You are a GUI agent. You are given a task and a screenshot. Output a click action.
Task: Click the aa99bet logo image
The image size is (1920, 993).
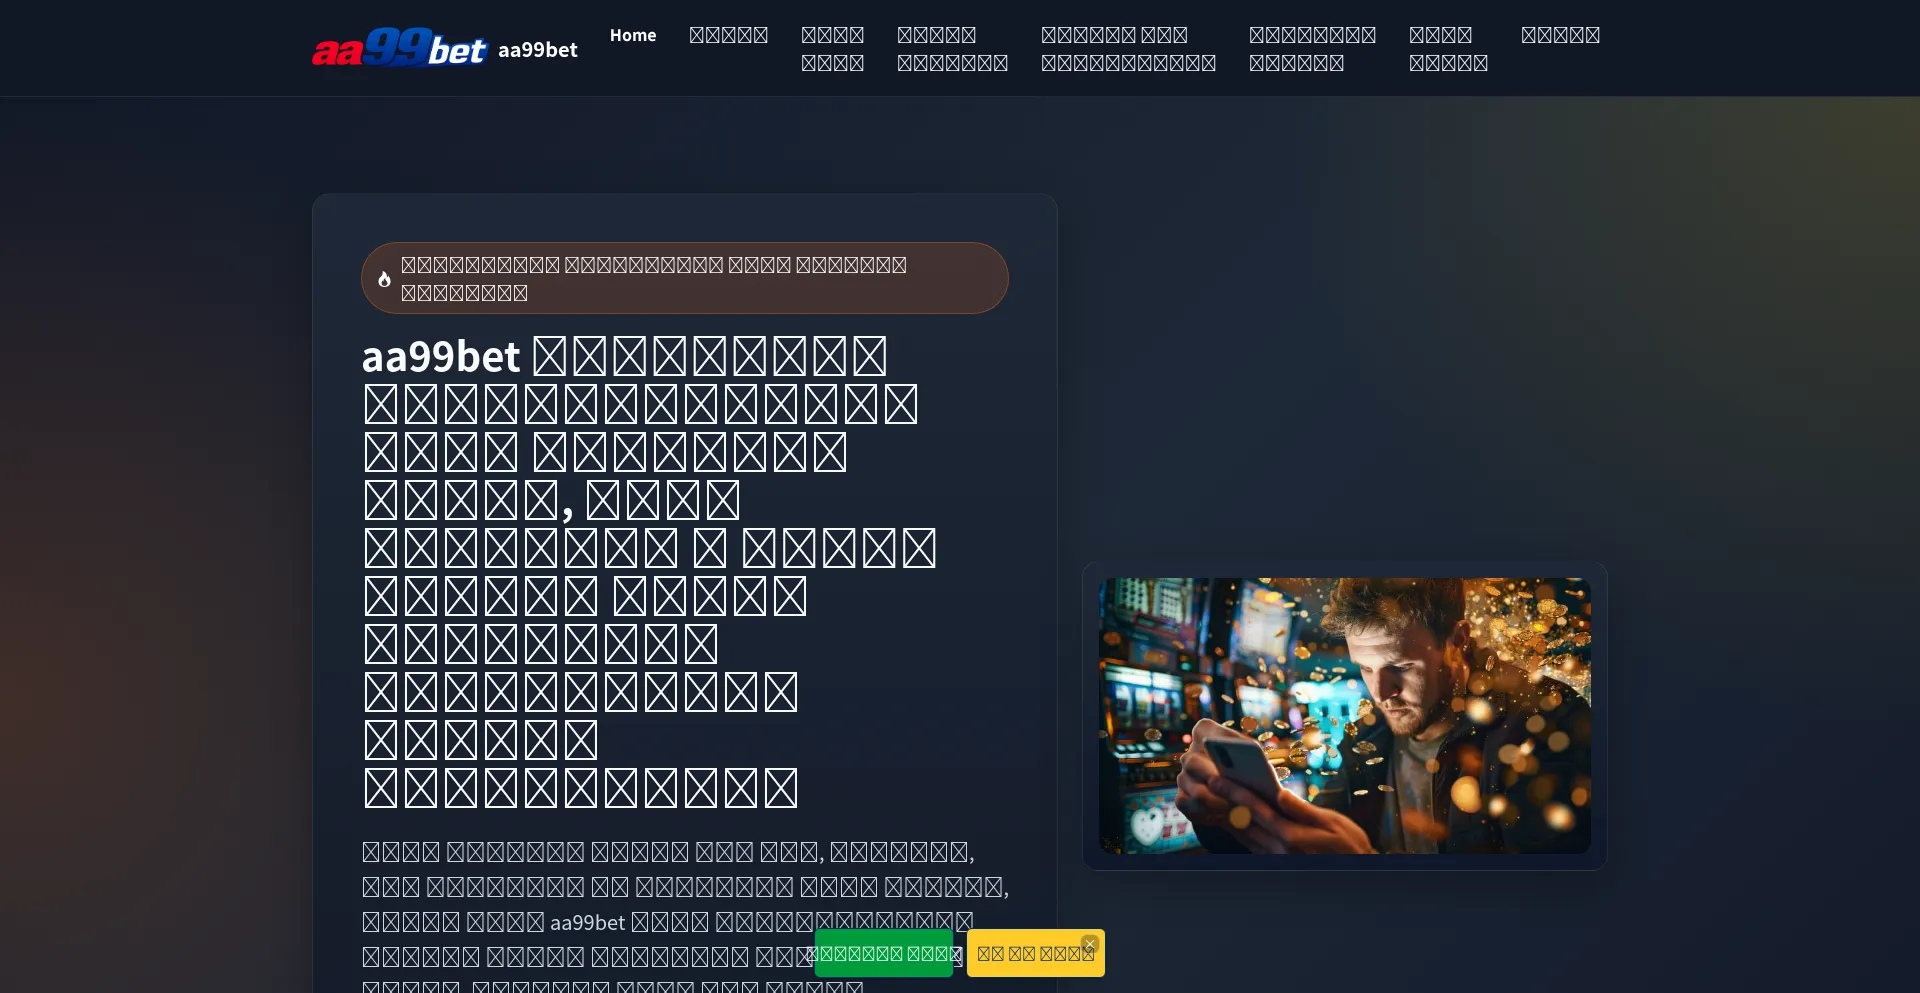(x=399, y=48)
